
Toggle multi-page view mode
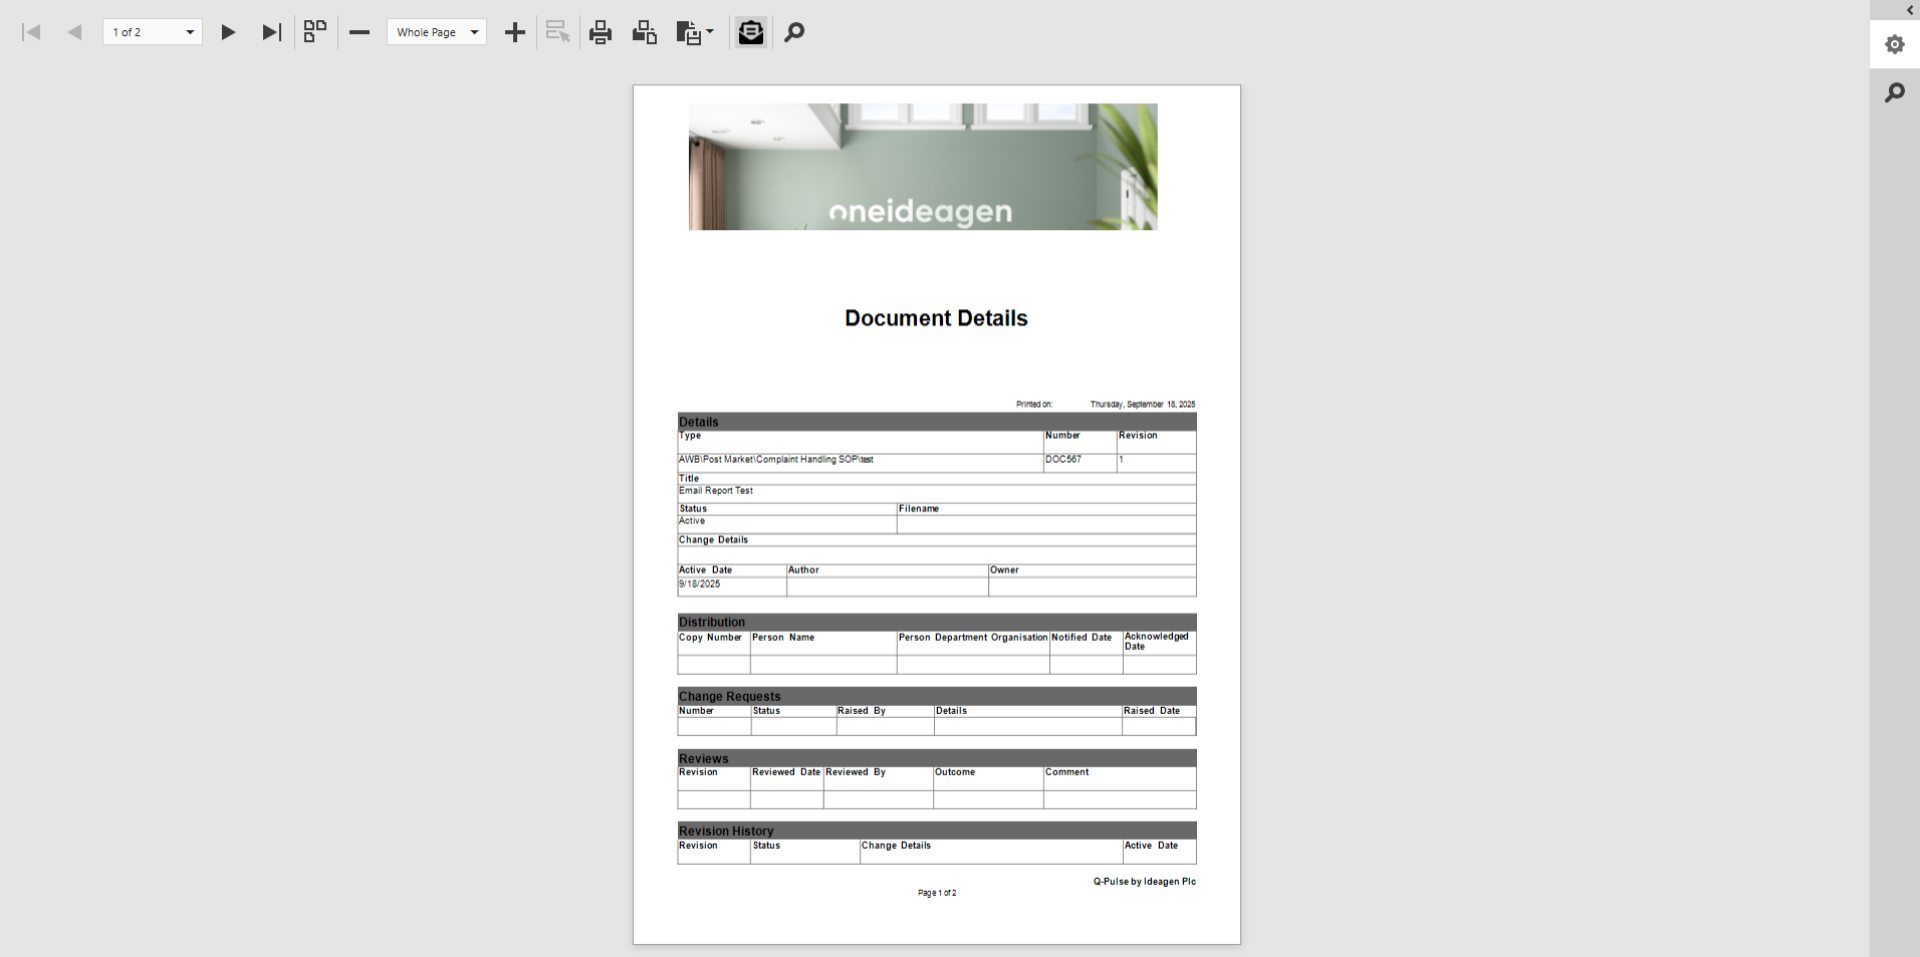coord(315,32)
